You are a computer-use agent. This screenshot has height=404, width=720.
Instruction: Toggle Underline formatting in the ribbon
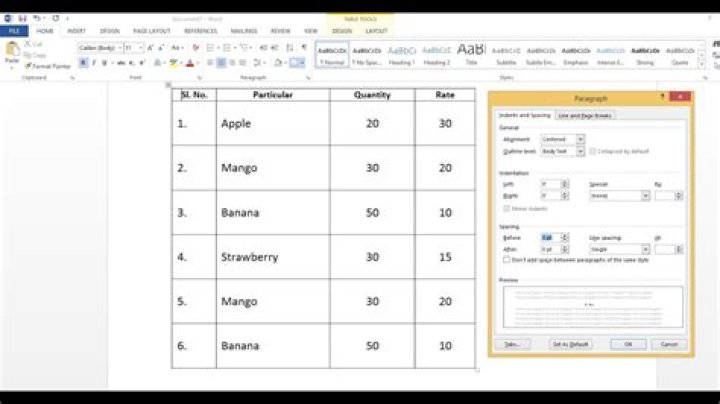pyautogui.click(x=105, y=62)
